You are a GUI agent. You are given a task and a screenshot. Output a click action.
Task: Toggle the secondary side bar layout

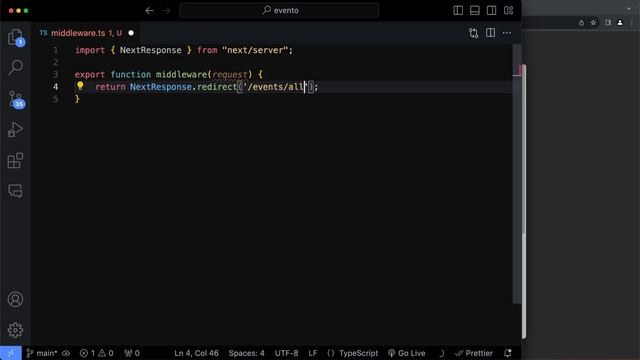click(491, 11)
